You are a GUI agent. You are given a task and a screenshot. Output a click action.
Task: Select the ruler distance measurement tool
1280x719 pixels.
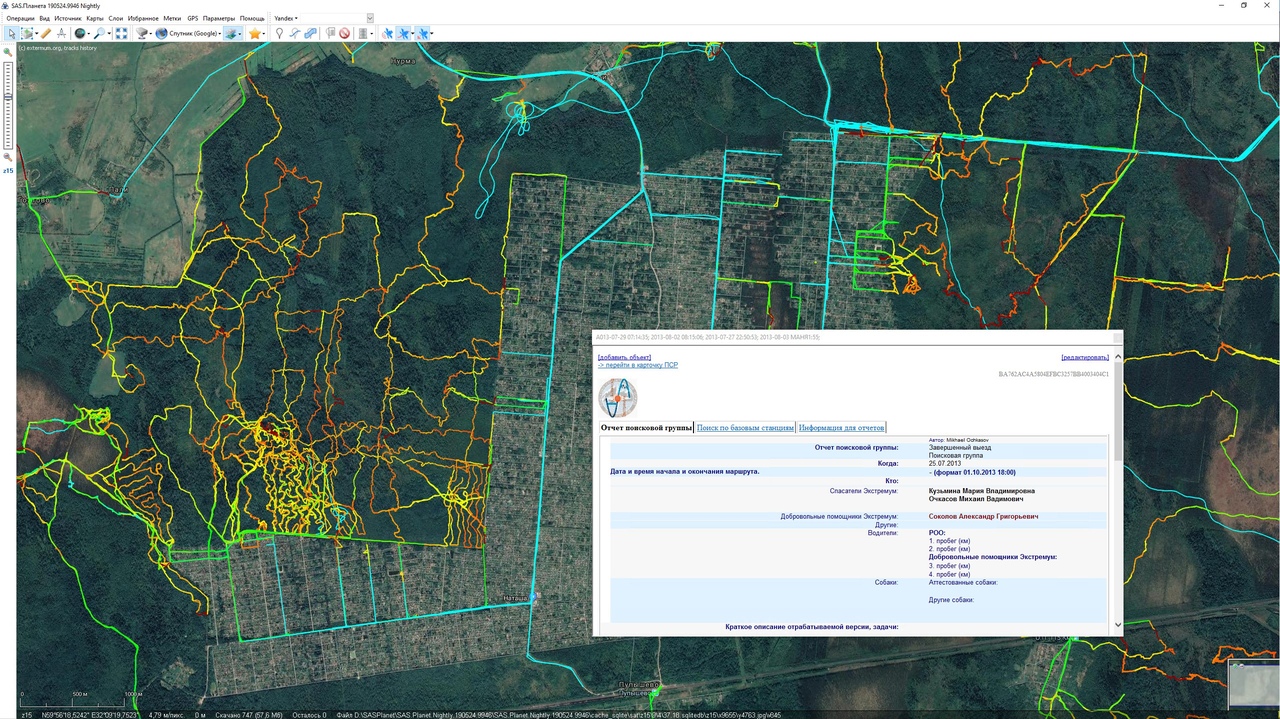(46, 33)
